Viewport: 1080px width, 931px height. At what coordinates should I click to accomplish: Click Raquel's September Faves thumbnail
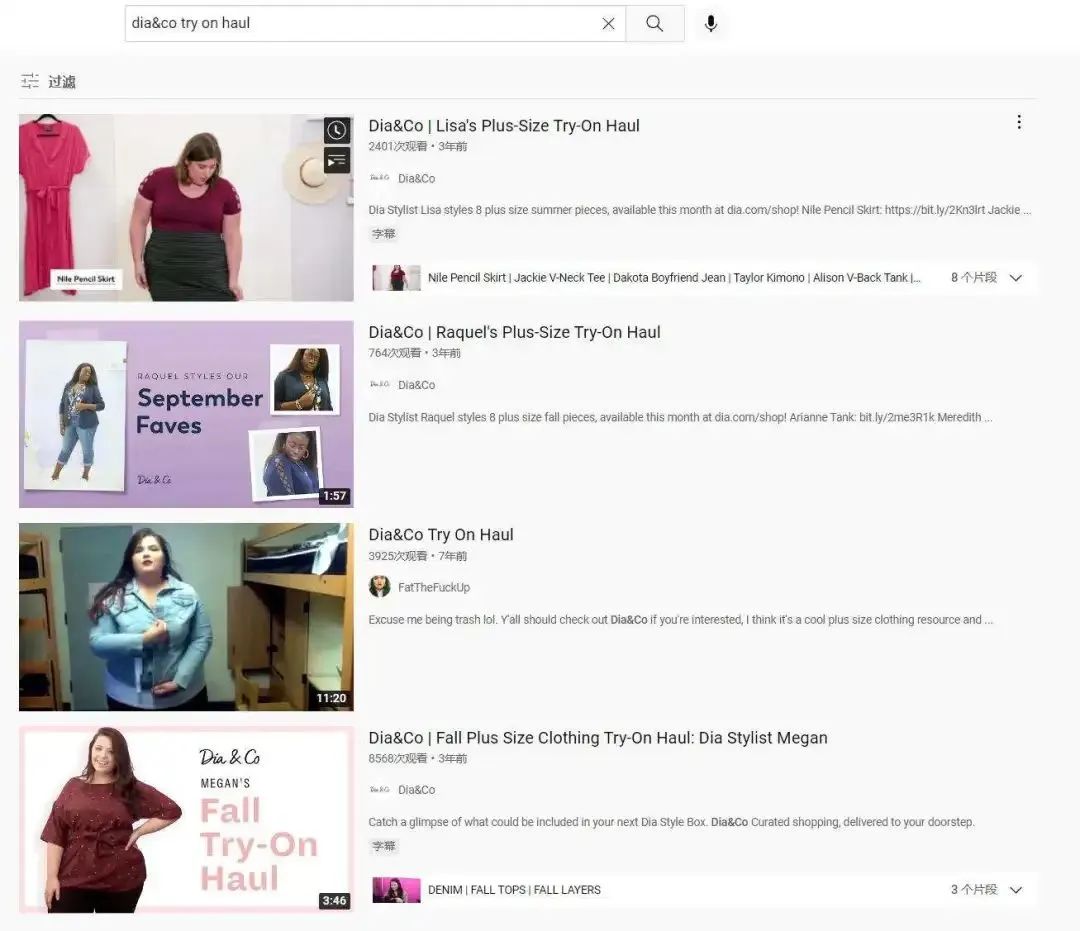186,414
